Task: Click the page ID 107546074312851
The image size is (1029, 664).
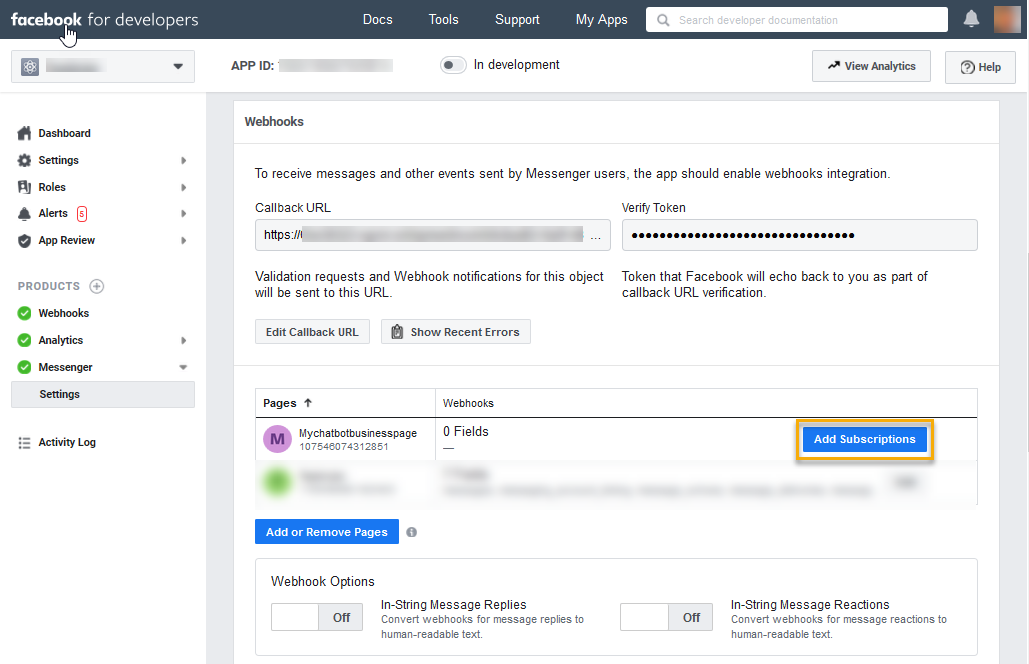Action: coord(344,447)
